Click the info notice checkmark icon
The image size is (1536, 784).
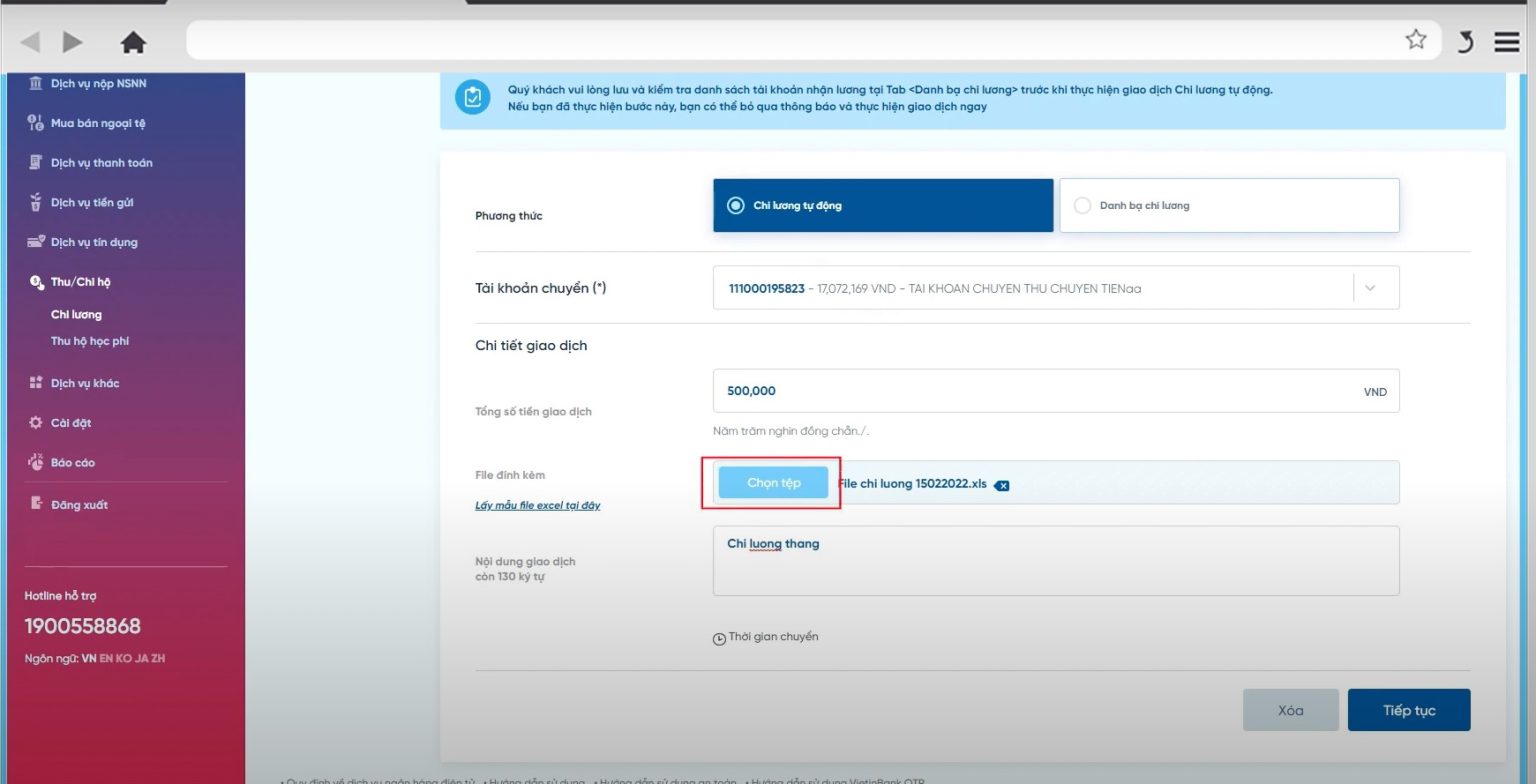[472, 97]
